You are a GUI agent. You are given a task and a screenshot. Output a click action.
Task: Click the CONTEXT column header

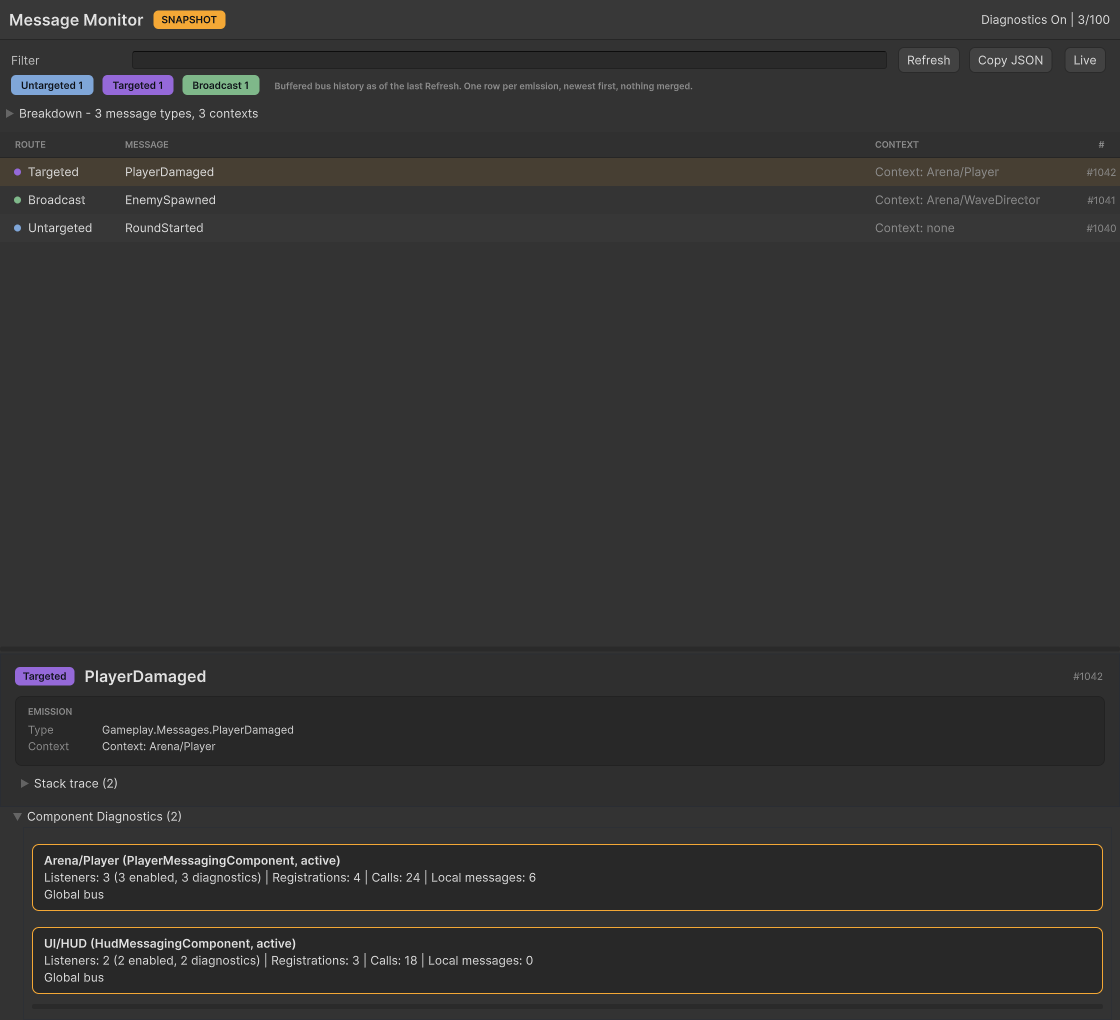pyautogui.click(x=896, y=144)
